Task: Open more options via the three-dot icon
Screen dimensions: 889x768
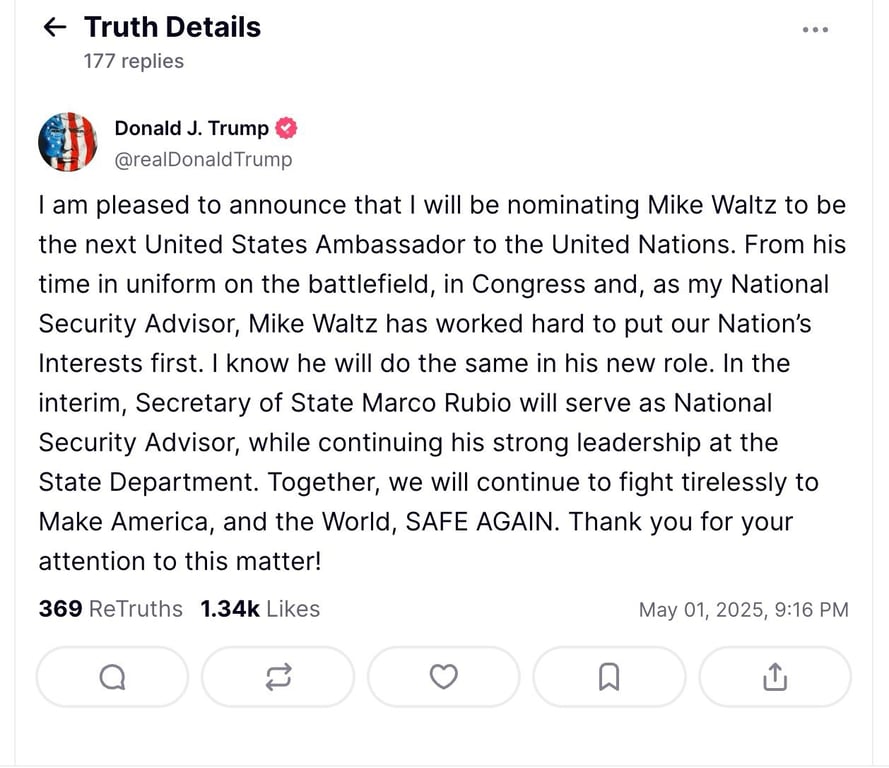Action: (815, 30)
